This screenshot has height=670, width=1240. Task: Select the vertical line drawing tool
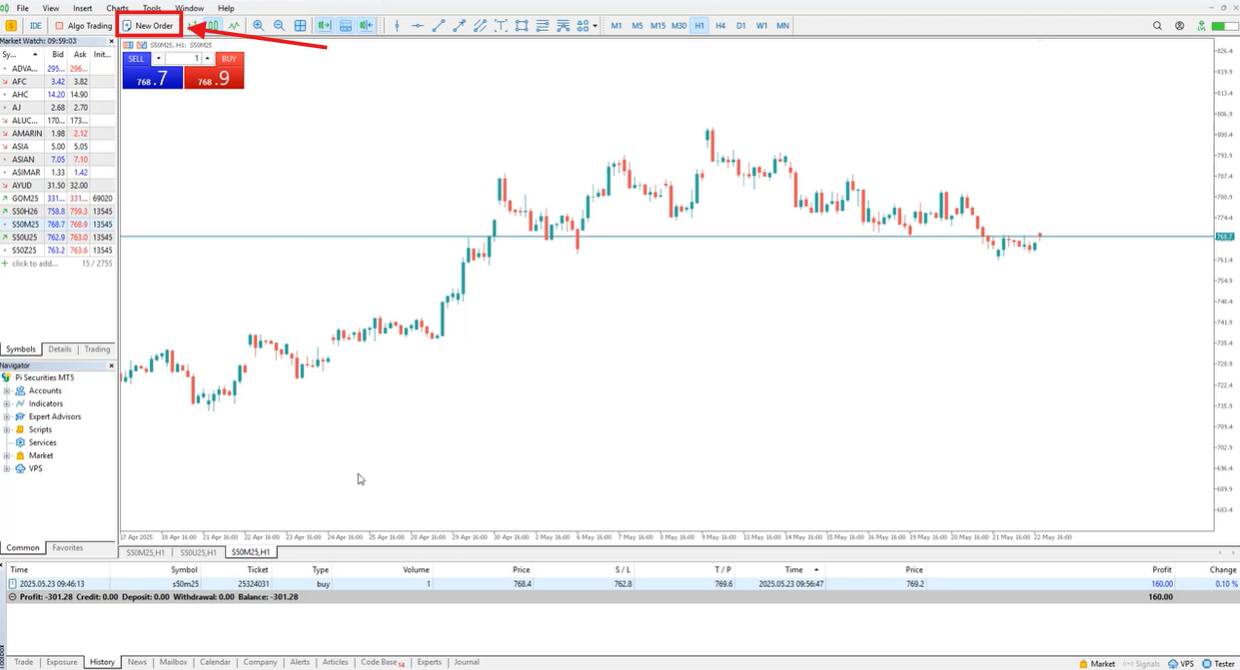tap(397, 25)
